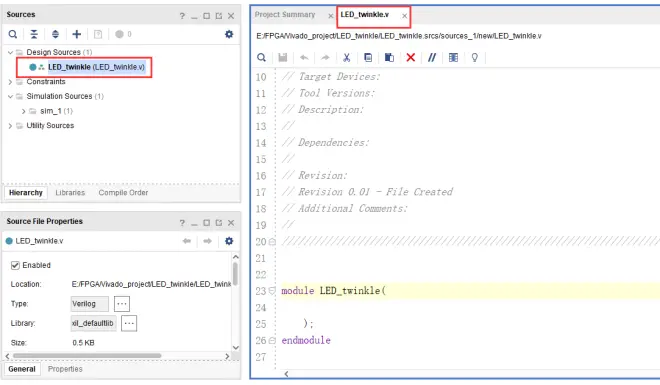Viewport: 660px width, 385px height.
Task: Toggle line comments in editor
Action: tap(432, 58)
